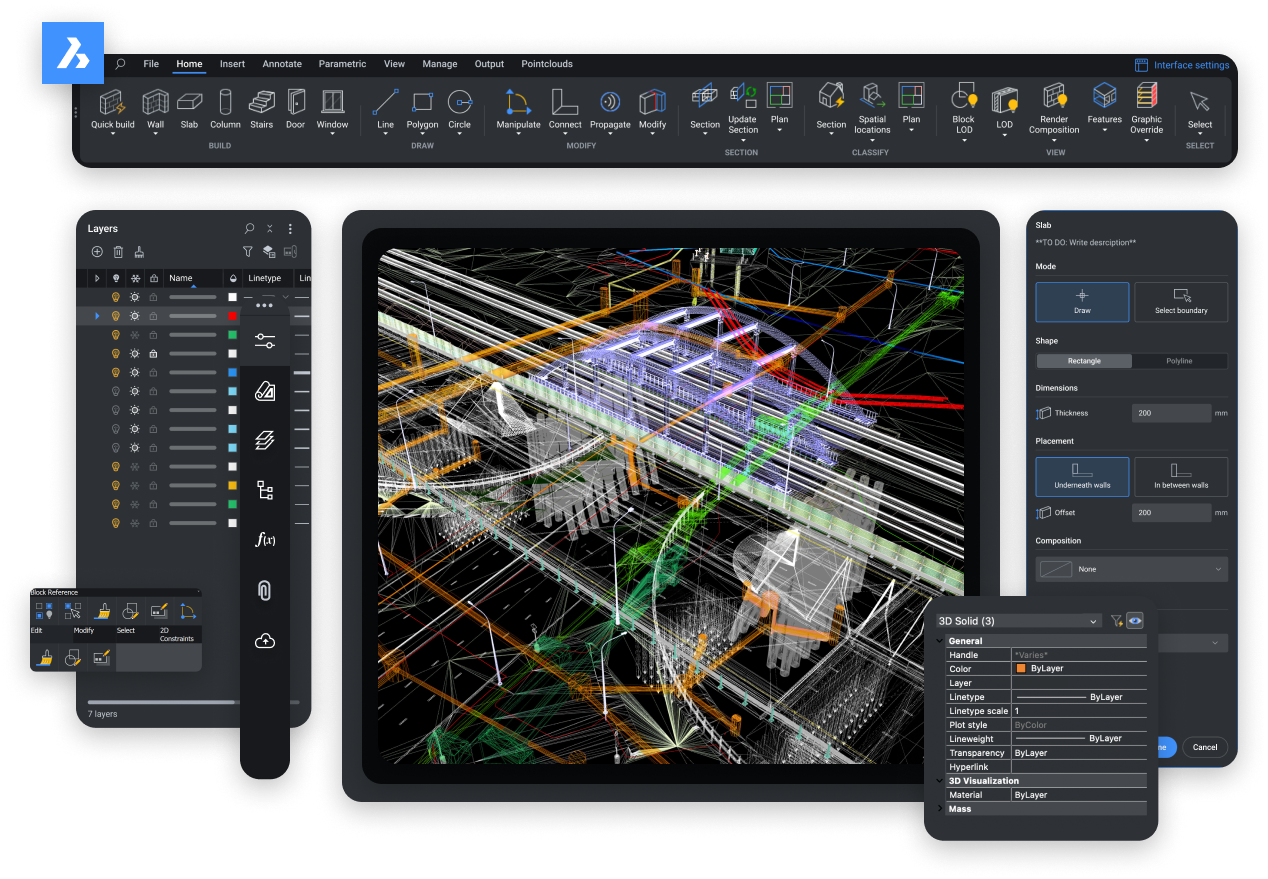Open the Composition dropdown showing None
Viewport: 1268px width, 879px height.
pyautogui.click(x=1131, y=568)
